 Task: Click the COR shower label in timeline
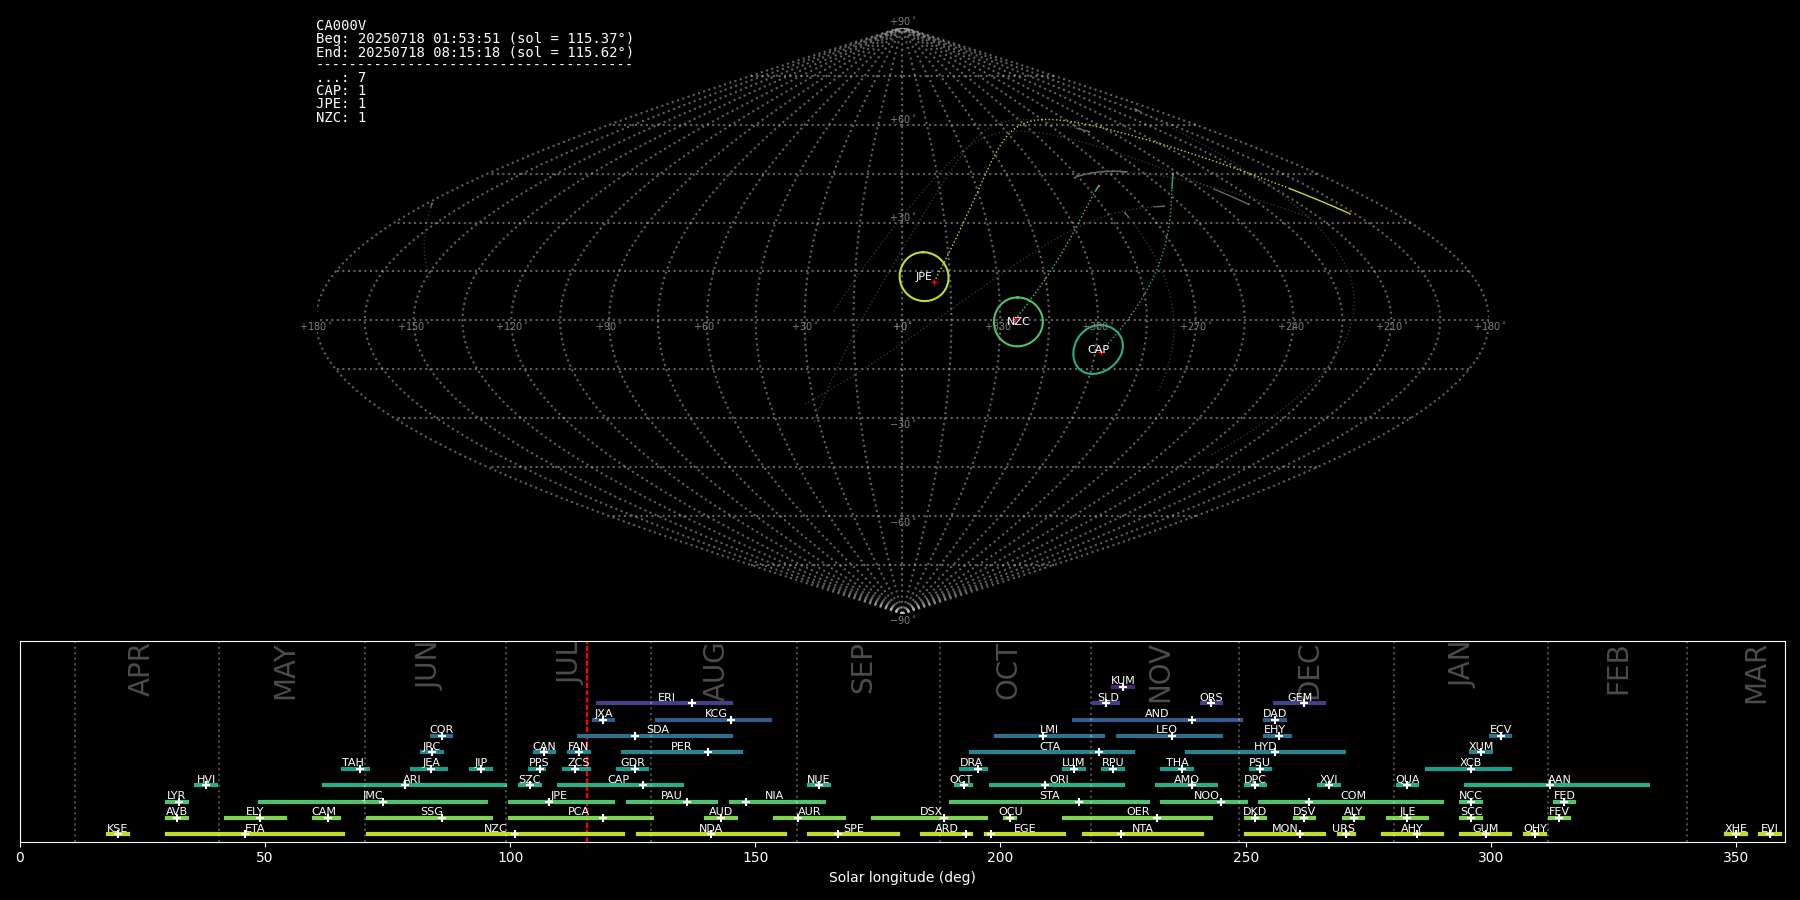[441, 730]
